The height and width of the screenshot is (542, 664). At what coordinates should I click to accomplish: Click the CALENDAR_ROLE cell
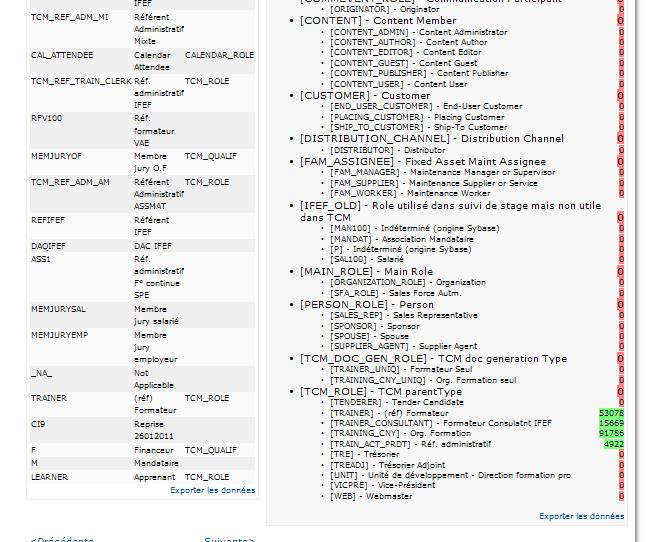point(219,55)
